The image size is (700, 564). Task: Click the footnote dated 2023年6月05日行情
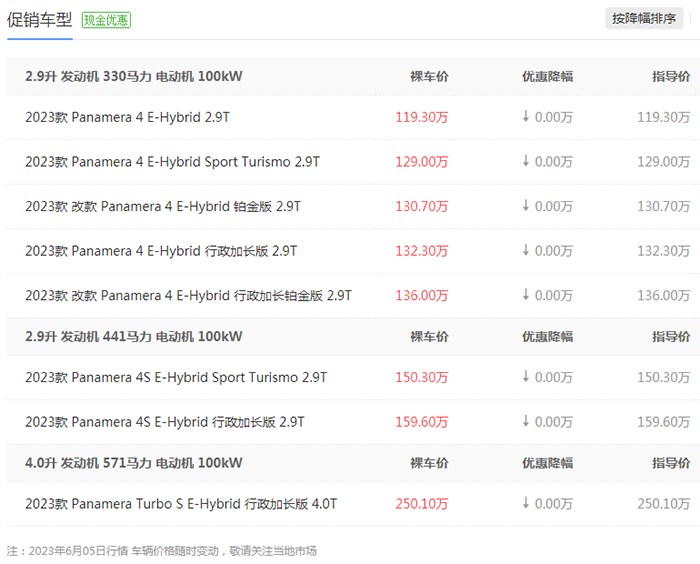click(162, 551)
